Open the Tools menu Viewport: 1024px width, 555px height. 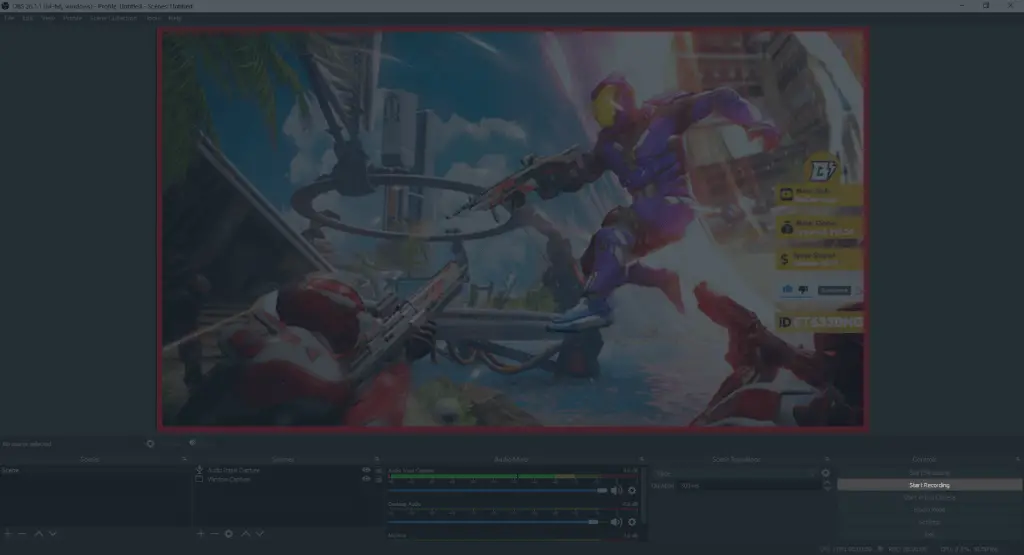[x=153, y=18]
